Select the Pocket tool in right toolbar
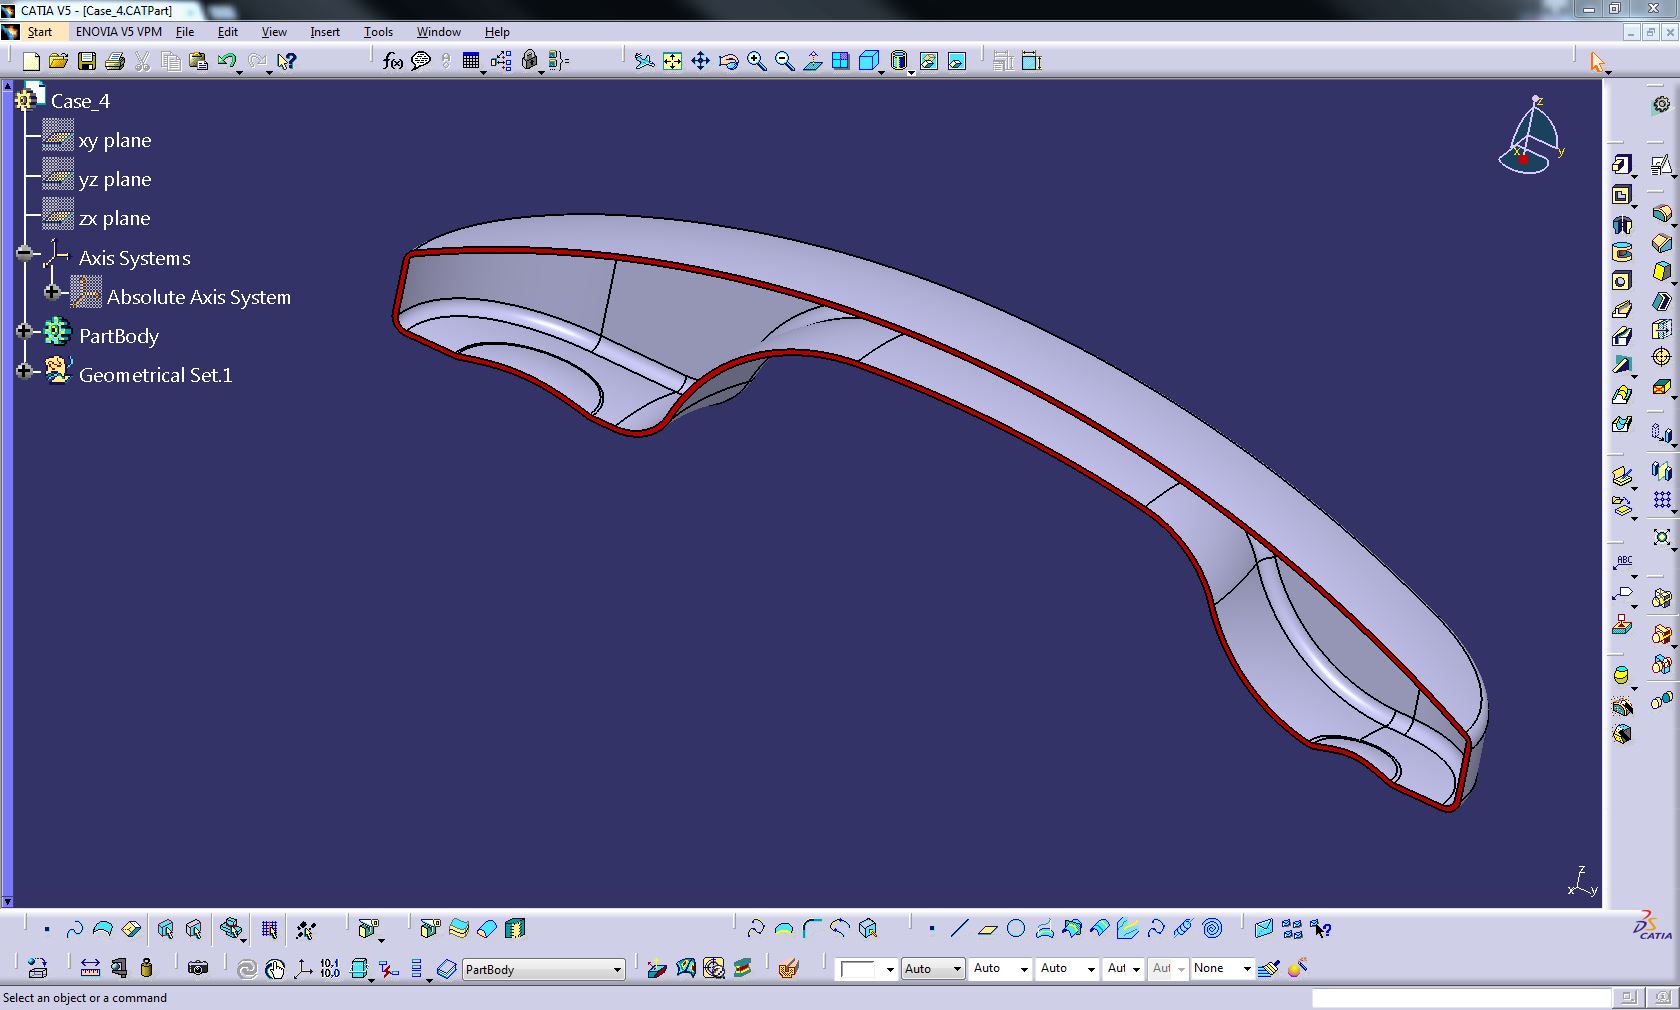The width and height of the screenshot is (1680, 1010). (1622, 195)
